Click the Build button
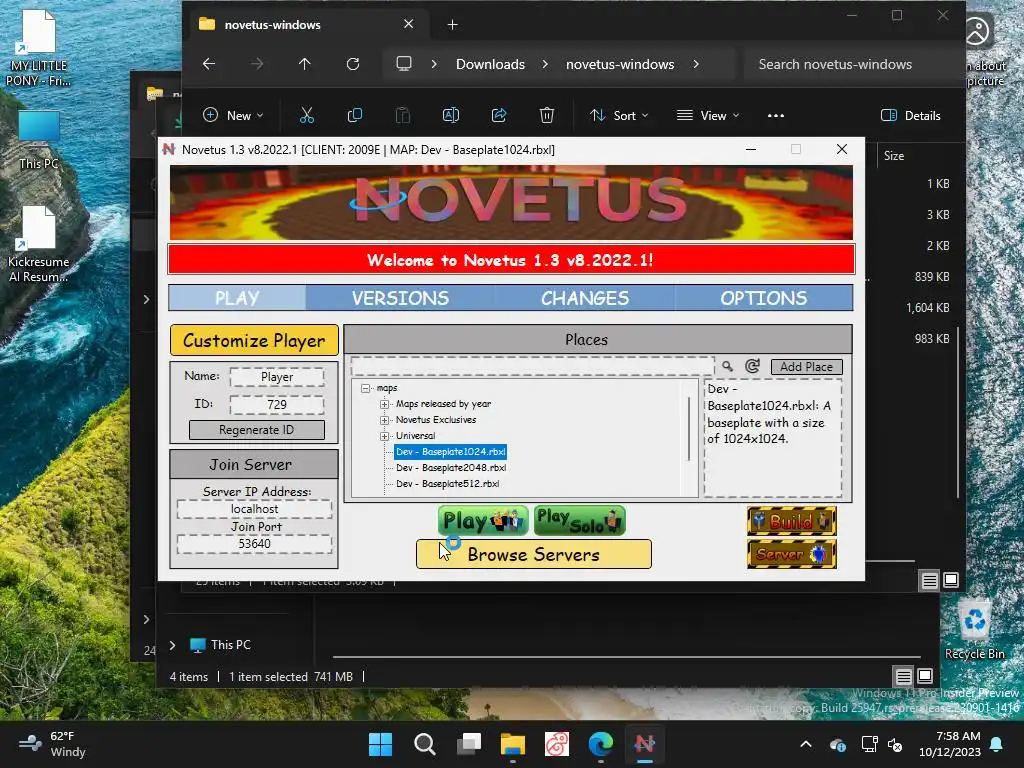The image size is (1024, 768). 792,521
